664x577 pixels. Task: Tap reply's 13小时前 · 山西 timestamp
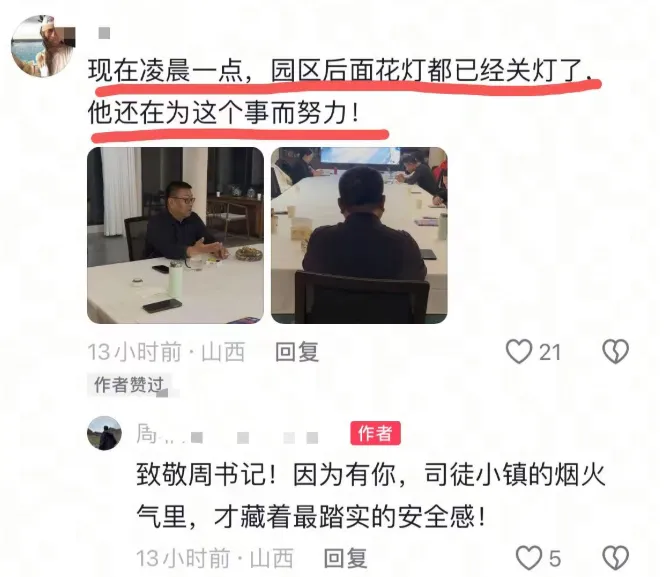pos(215,558)
